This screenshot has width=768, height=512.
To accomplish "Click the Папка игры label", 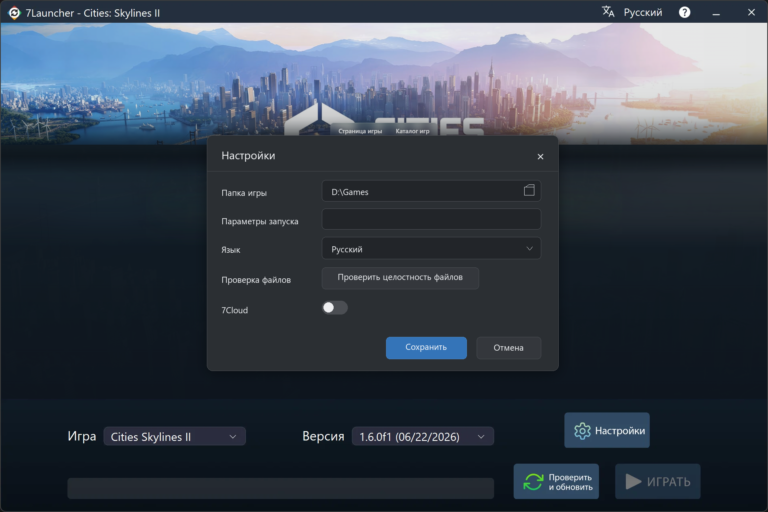I will (244, 193).
